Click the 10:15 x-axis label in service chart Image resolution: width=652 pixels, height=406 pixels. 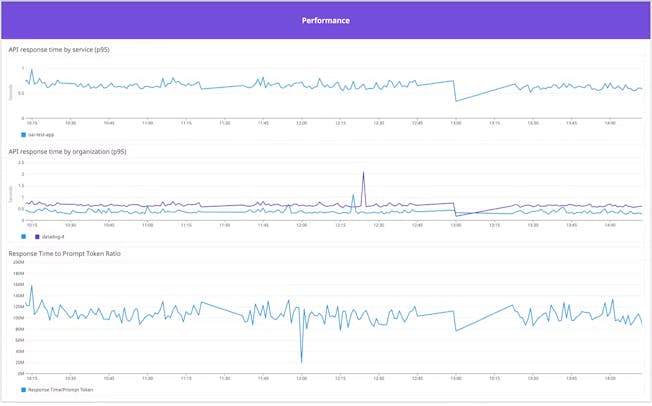[x=32, y=124]
